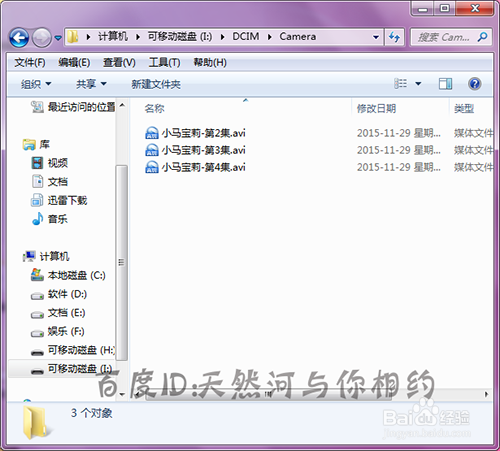Change view with the view mode icon
Viewport: 500px width, 451px height.
[x=400, y=83]
